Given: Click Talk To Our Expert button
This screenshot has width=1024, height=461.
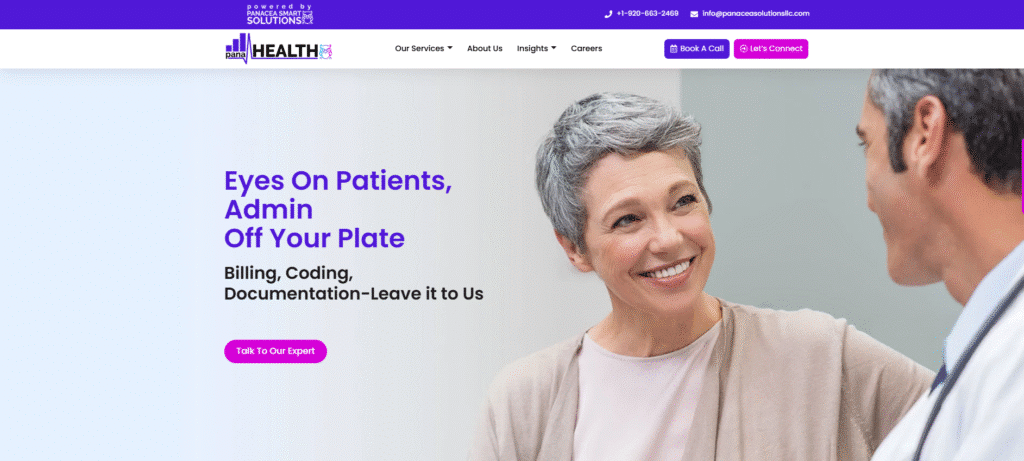Looking at the screenshot, I should [276, 351].
